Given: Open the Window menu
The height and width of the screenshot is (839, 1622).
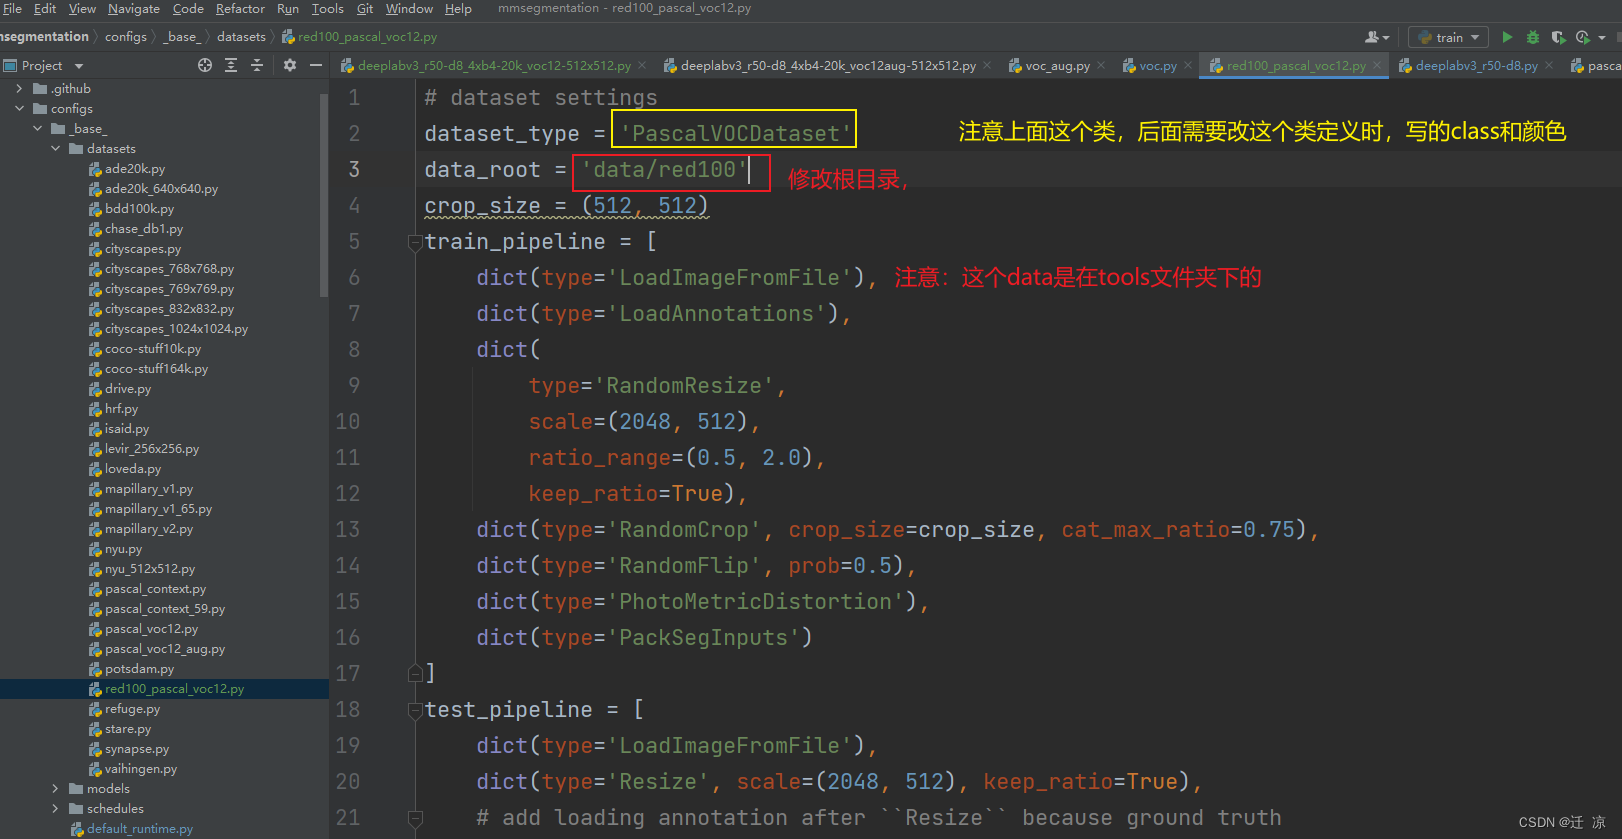Looking at the screenshot, I should (409, 9).
